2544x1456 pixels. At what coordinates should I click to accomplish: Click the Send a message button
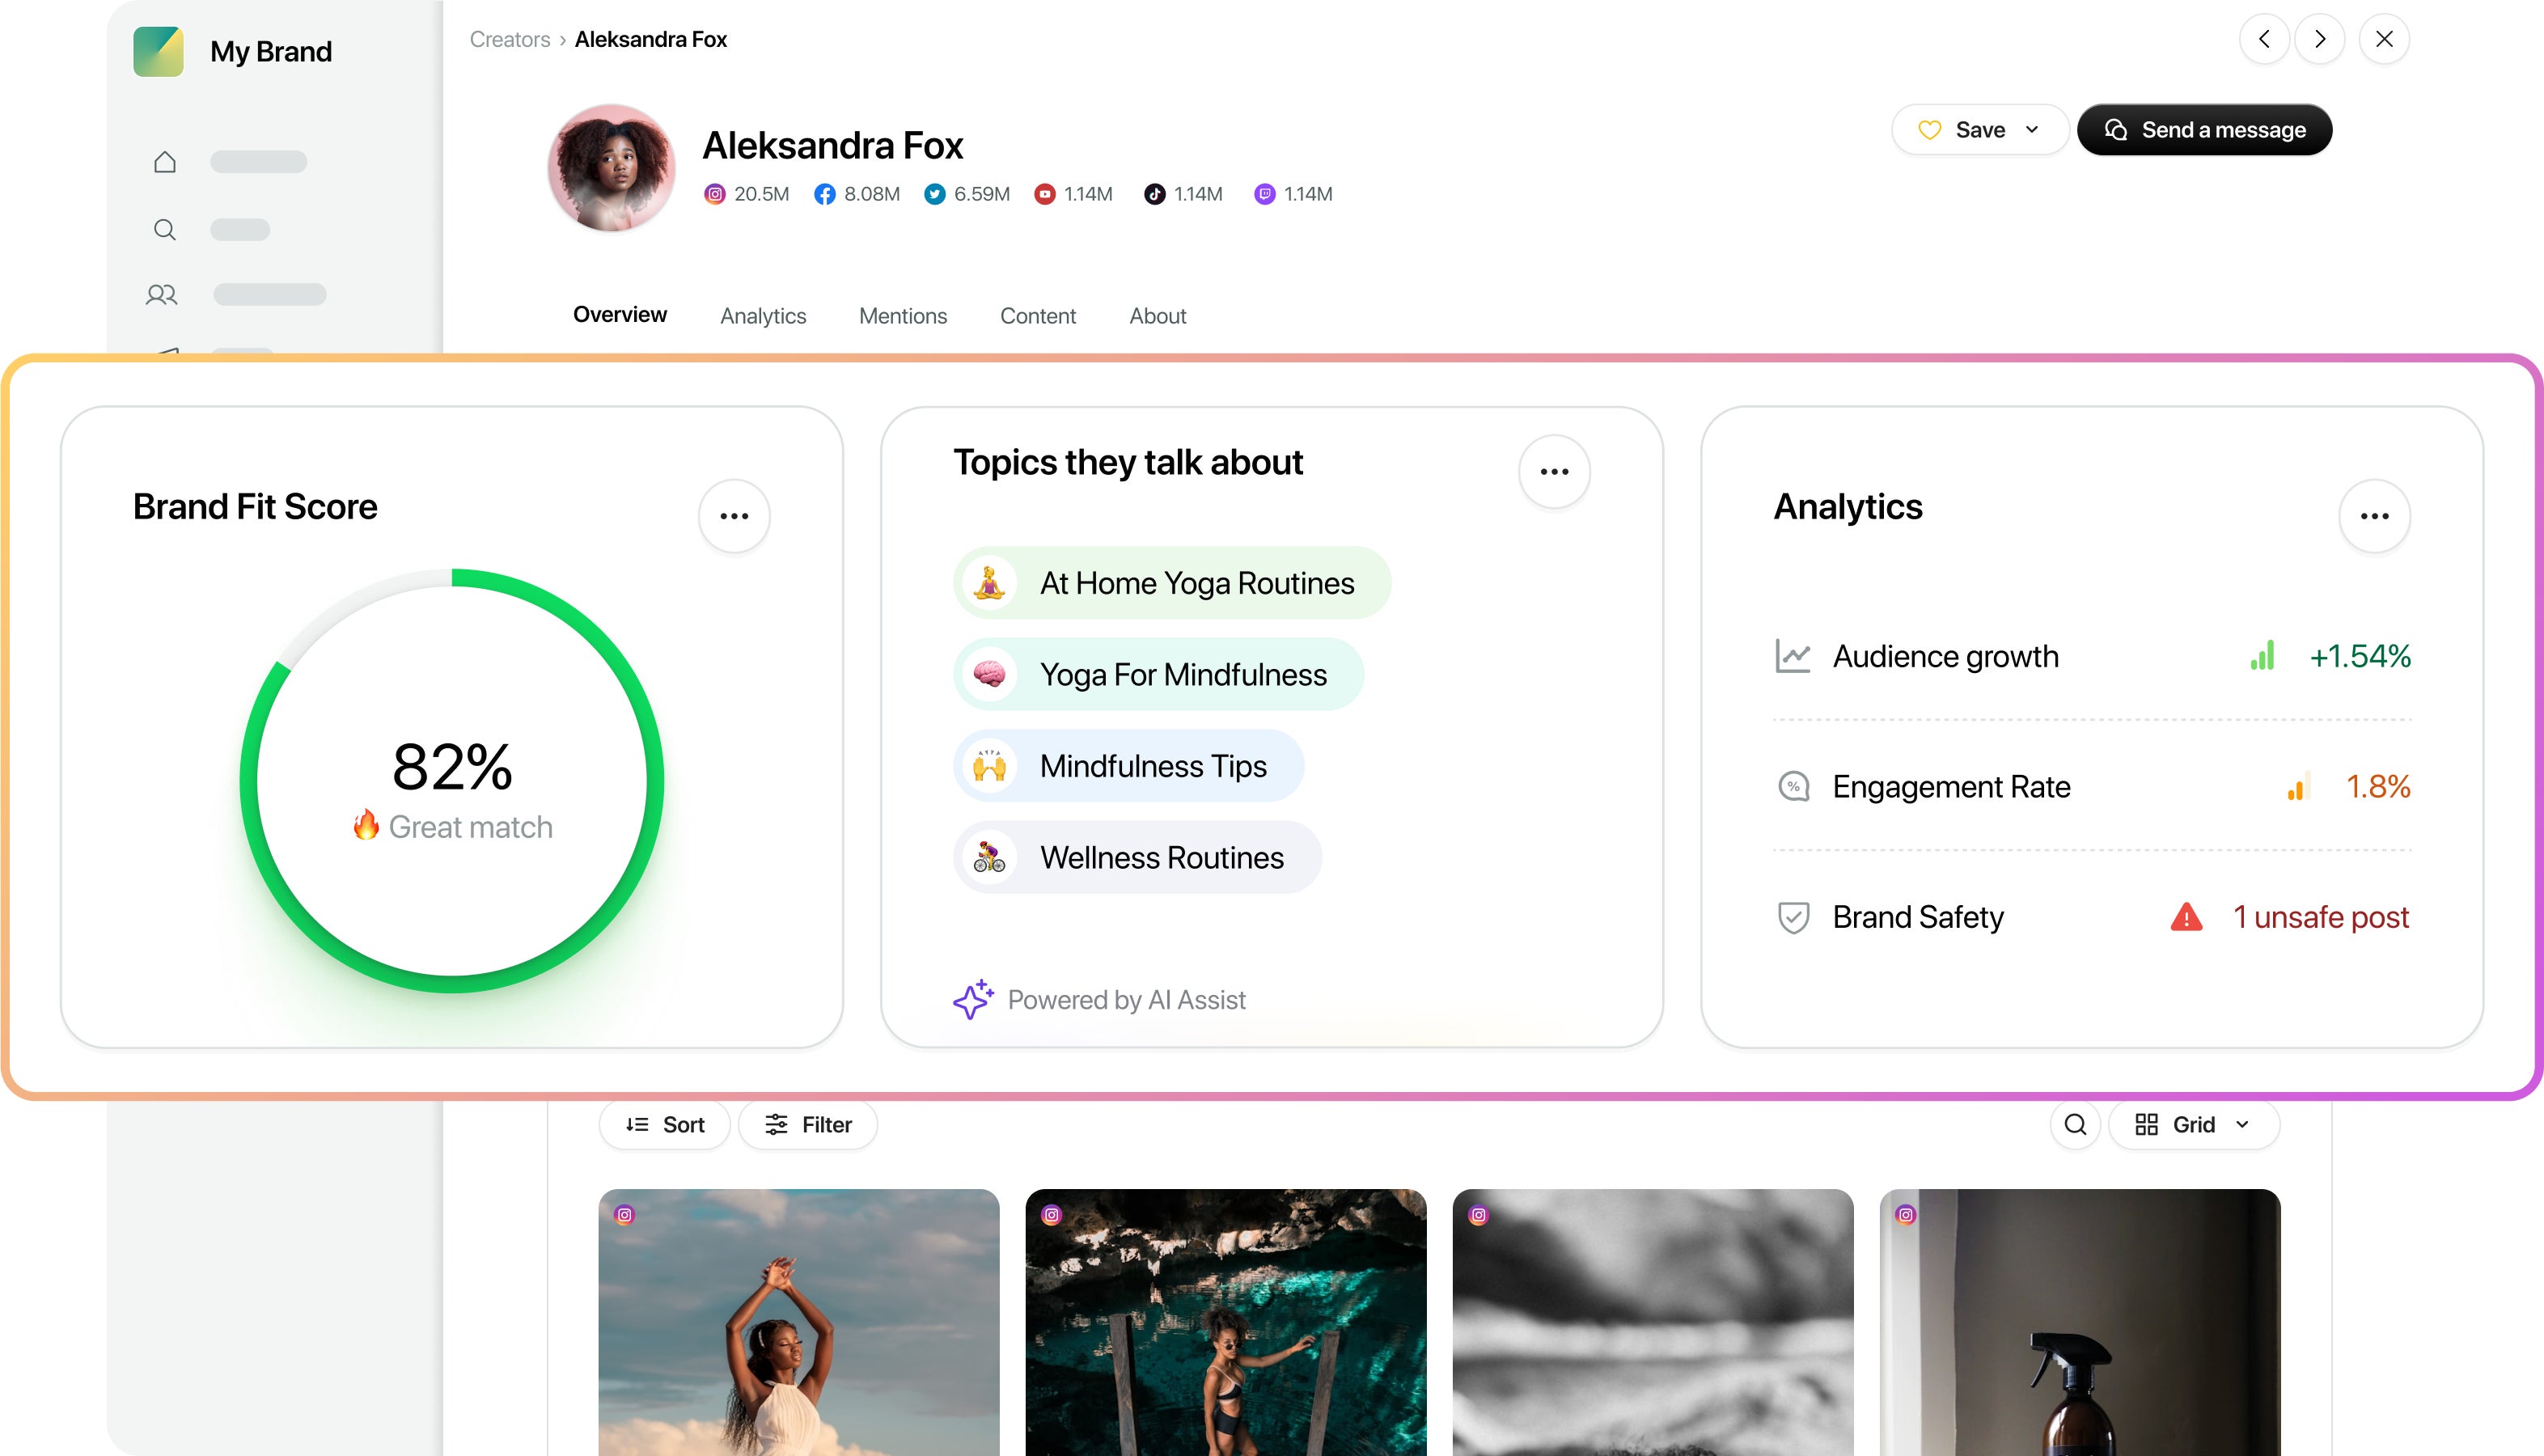(2204, 129)
